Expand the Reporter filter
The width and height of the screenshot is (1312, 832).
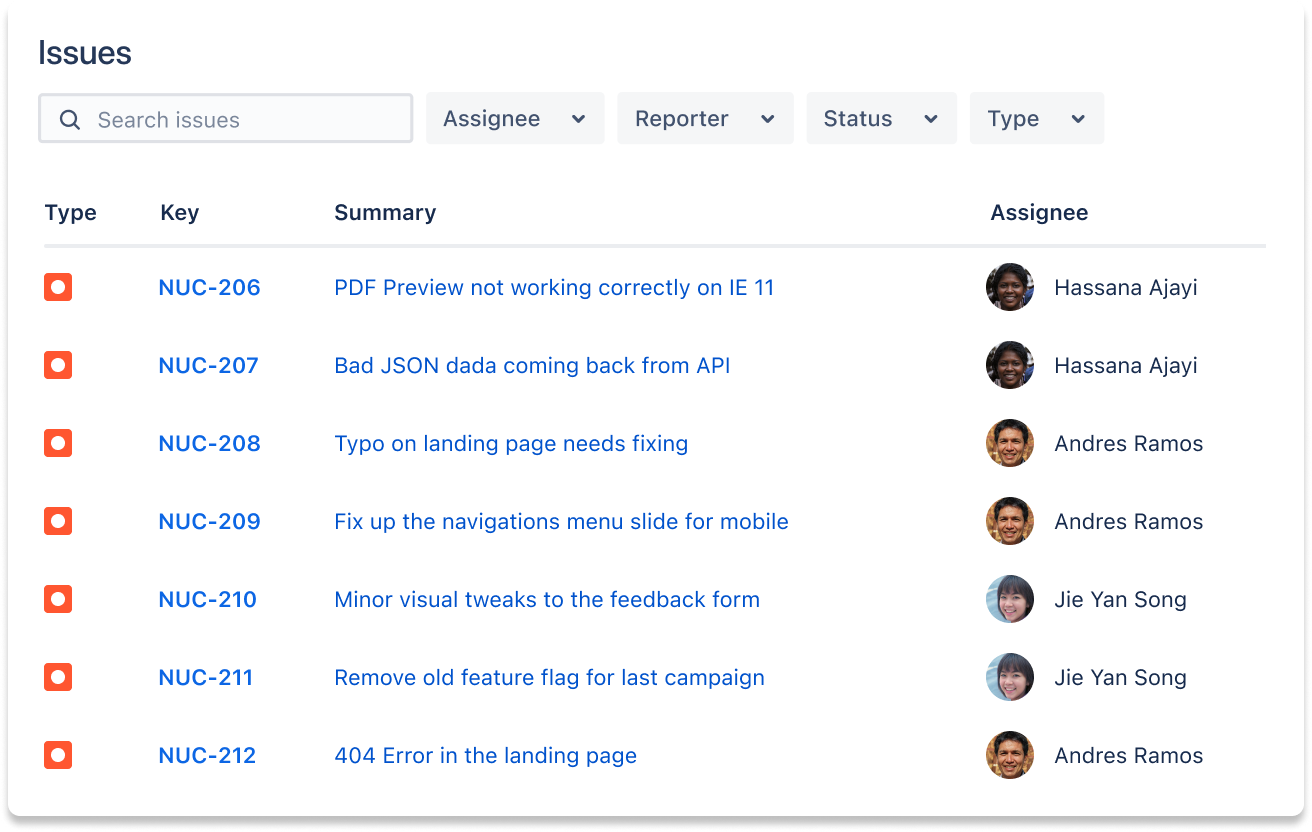(705, 118)
